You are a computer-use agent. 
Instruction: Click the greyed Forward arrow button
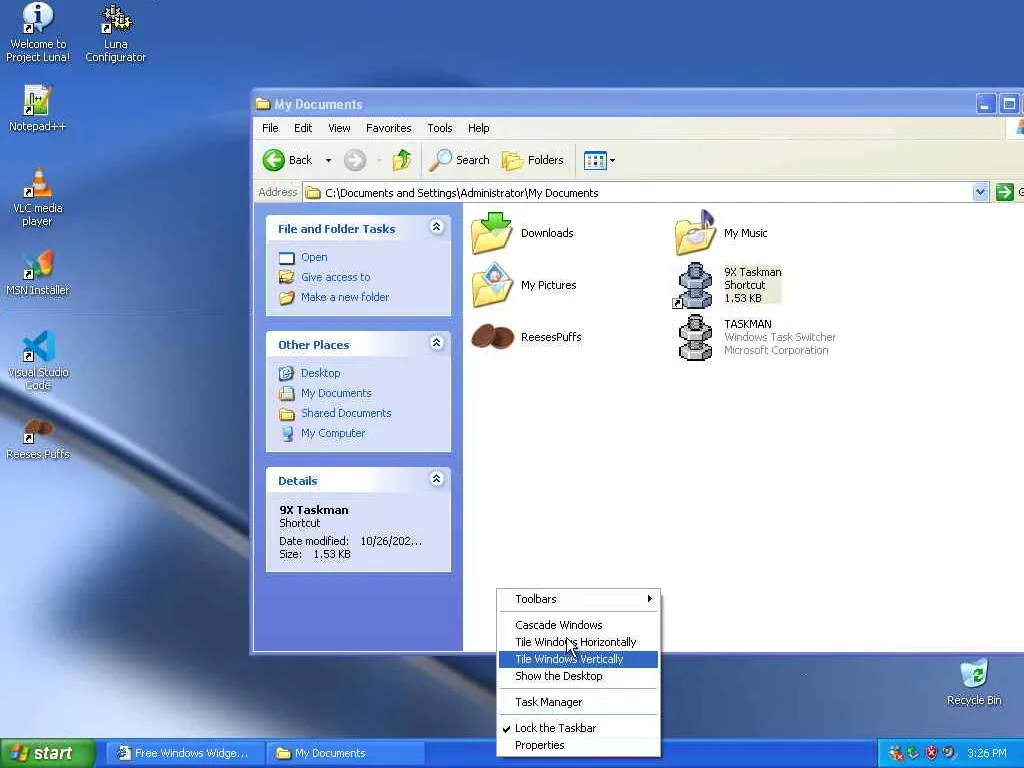point(355,160)
